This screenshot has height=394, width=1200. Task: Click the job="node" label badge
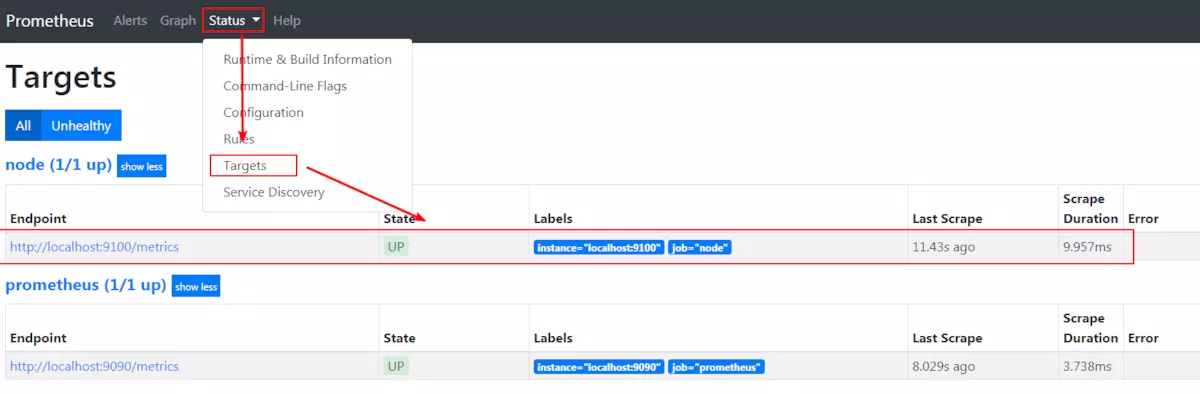point(700,247)
